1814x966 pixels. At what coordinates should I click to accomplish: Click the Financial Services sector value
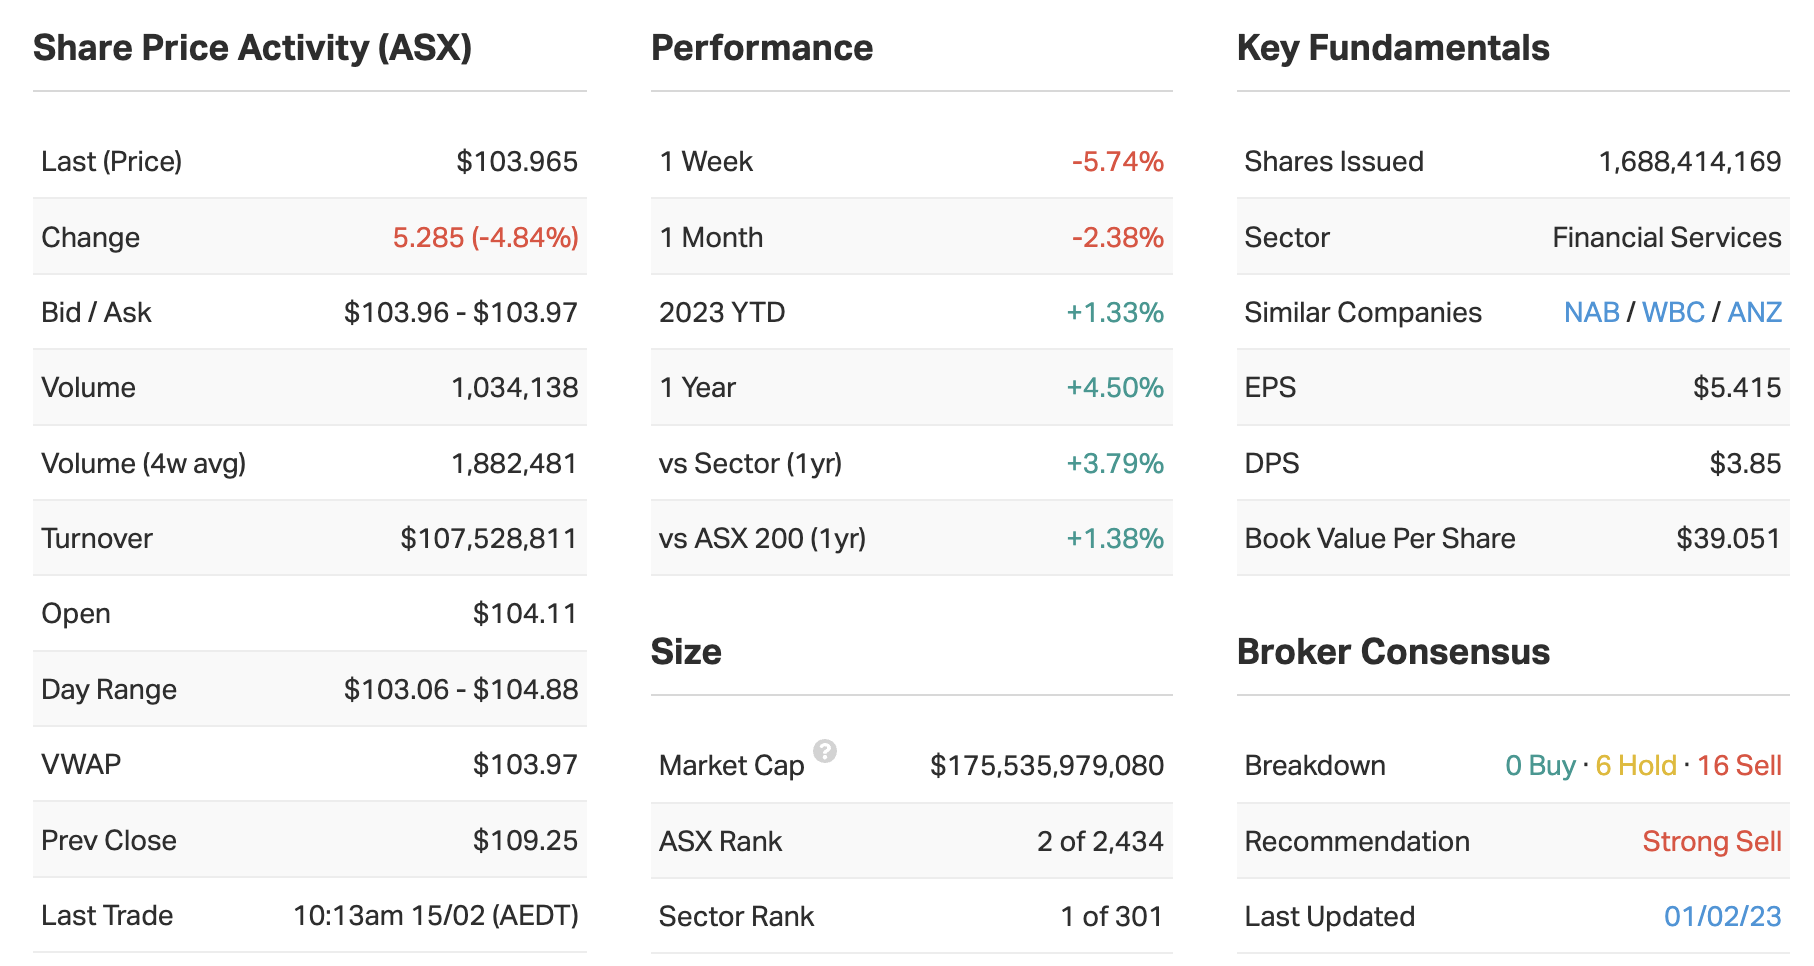tap(1666, 237)
